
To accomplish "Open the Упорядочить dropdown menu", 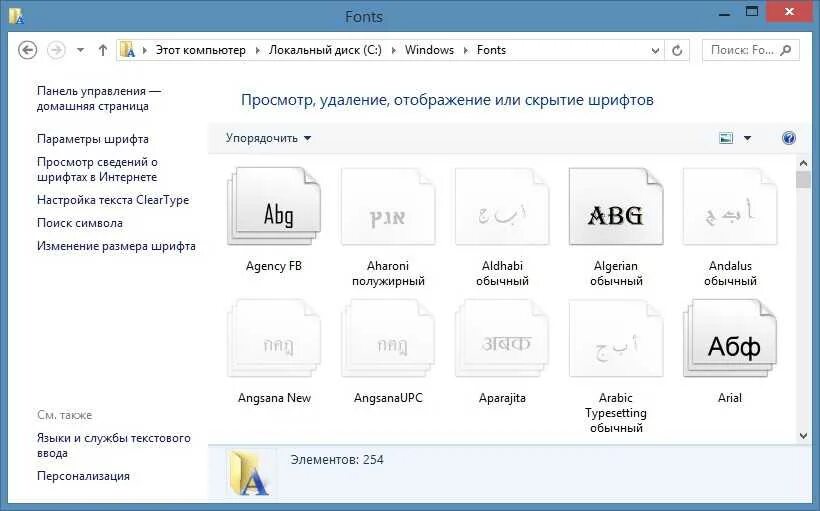I will click(268, 138).
